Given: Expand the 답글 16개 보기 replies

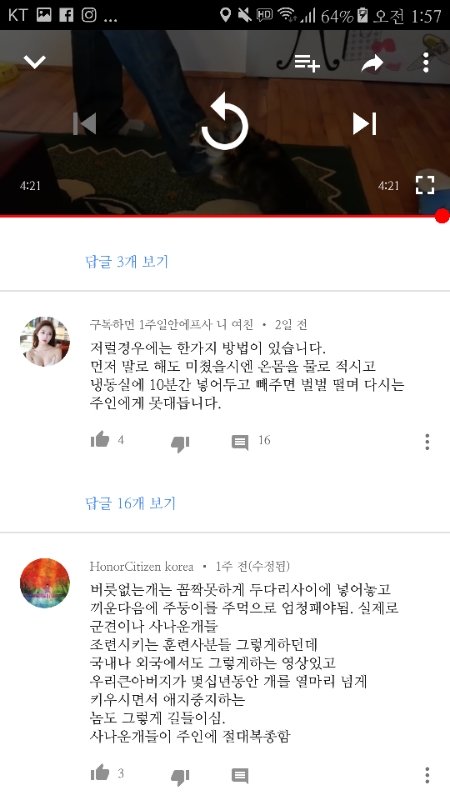Looking at the screenshot, I should click(x=130, y=504).
